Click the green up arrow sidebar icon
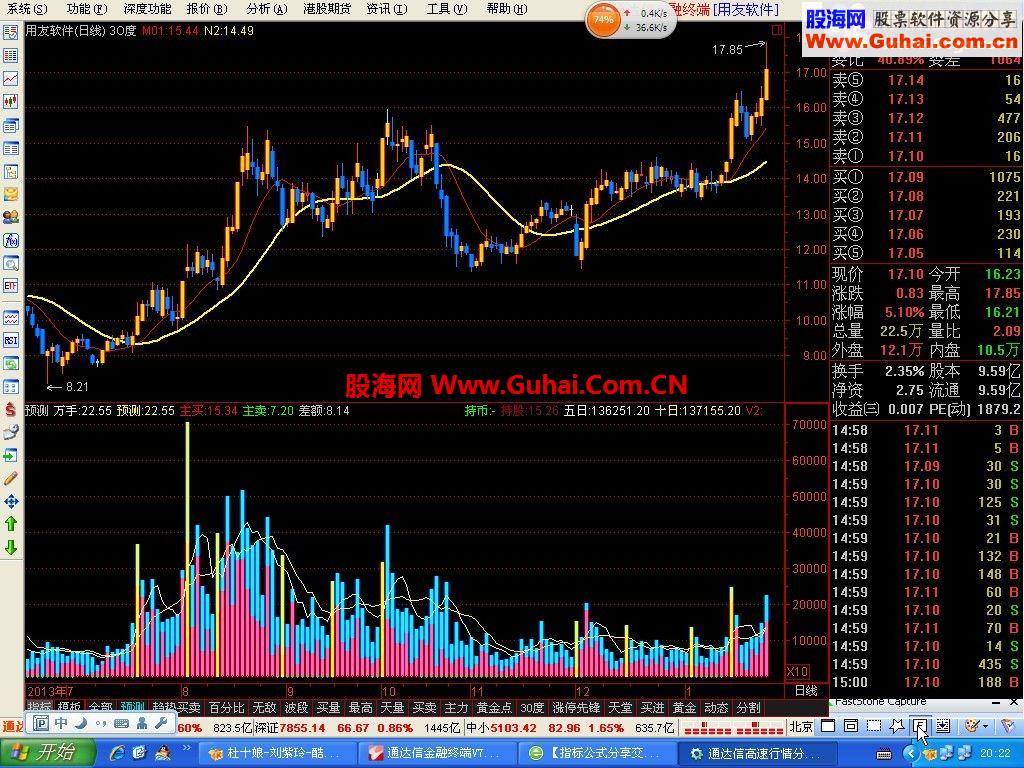Viewport: 1024px width, 768px height. coord(10,524)
